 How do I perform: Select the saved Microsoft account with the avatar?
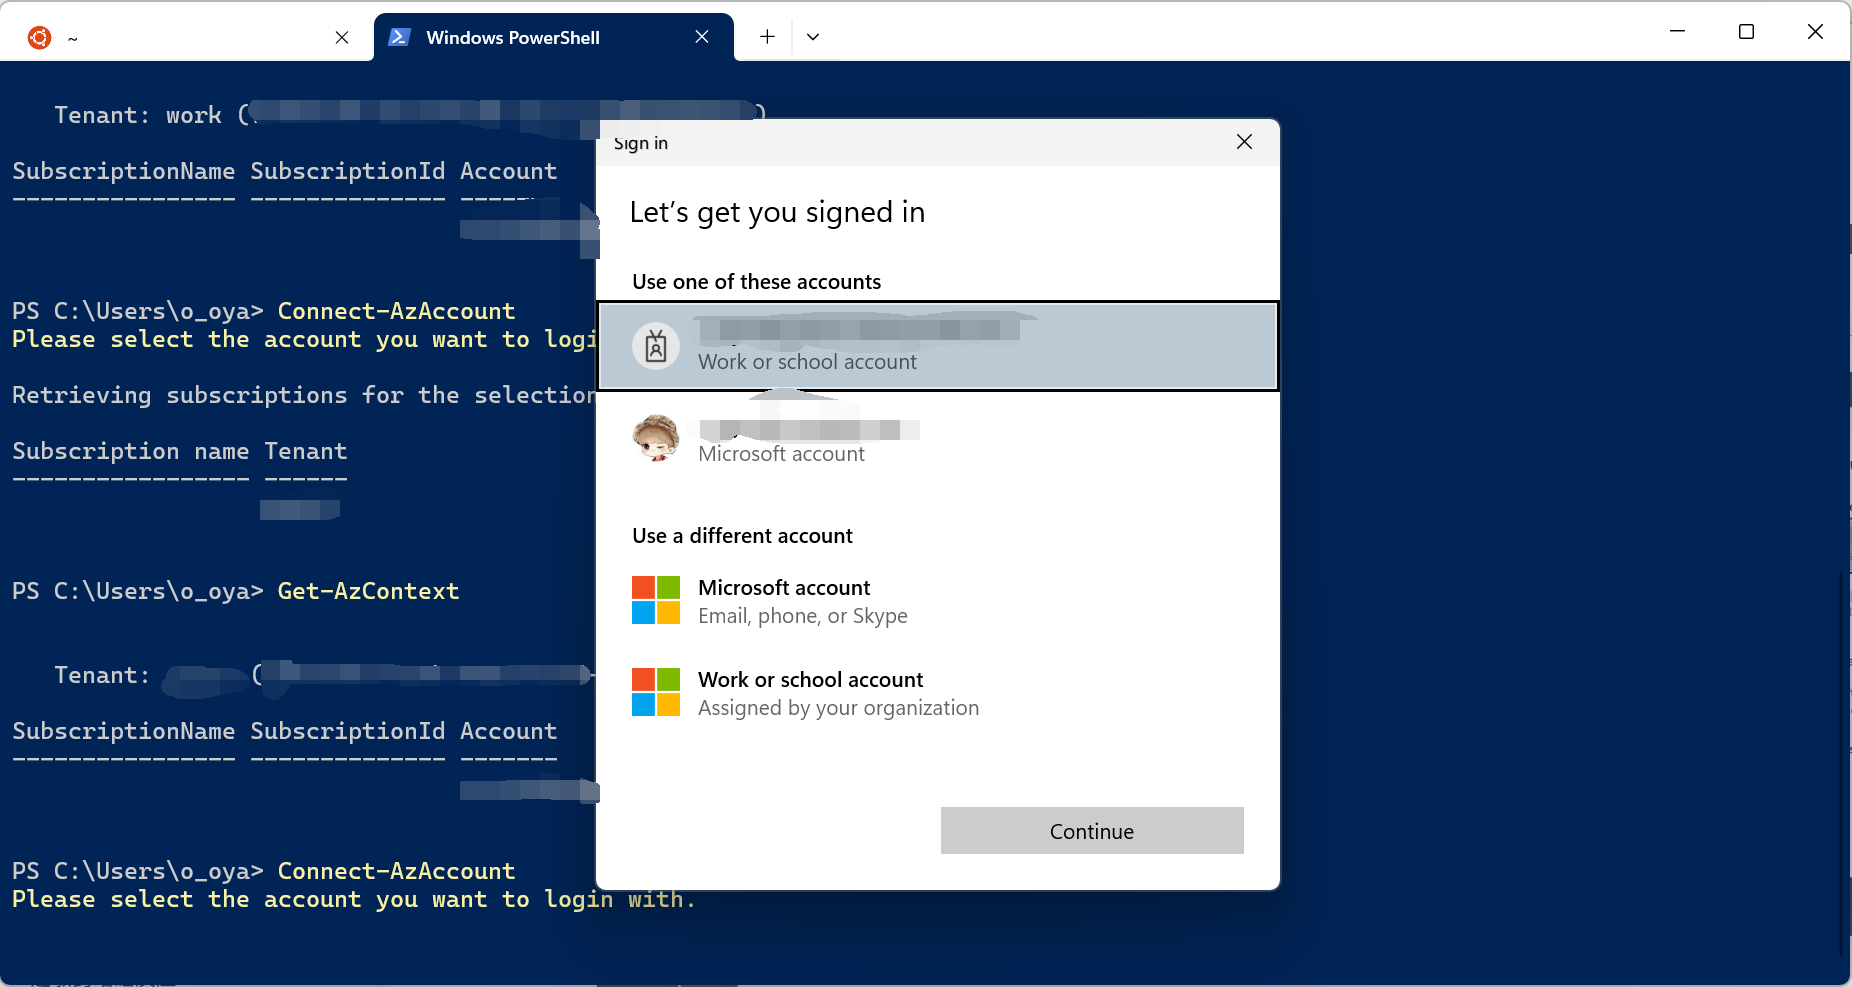click(x=938, y=439)
